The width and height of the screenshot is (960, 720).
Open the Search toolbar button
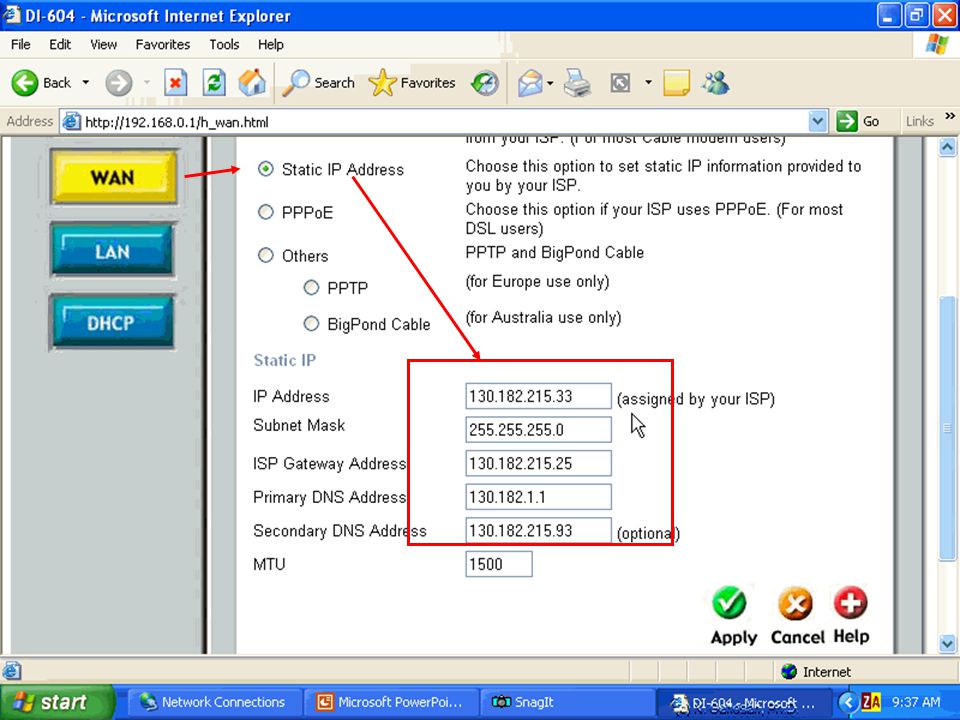(318, 83)
